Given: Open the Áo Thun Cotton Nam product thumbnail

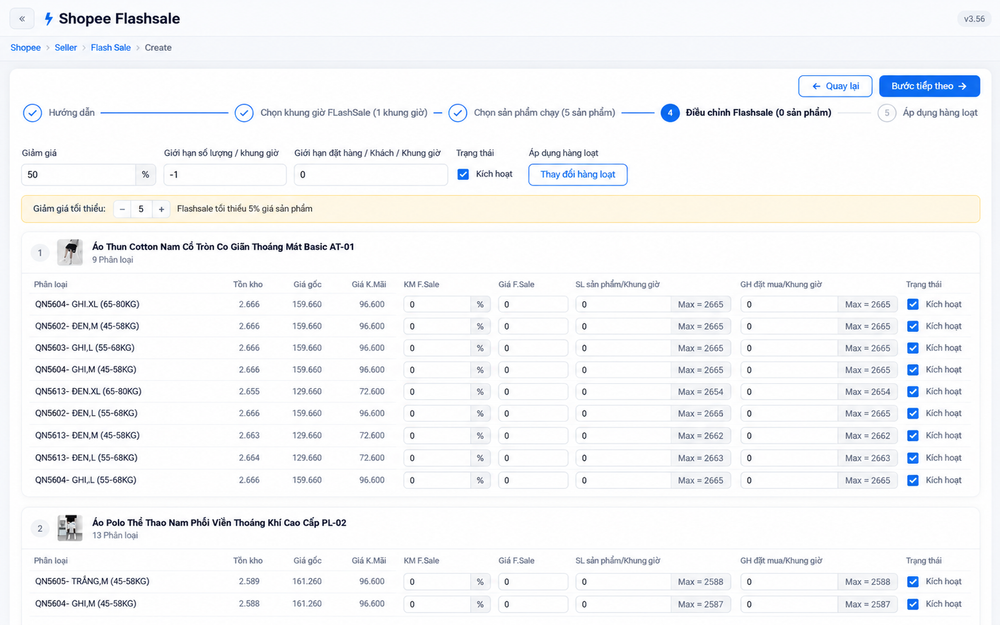Looking at the screenshot, I should pyautogui.click(x=70, y=253).
